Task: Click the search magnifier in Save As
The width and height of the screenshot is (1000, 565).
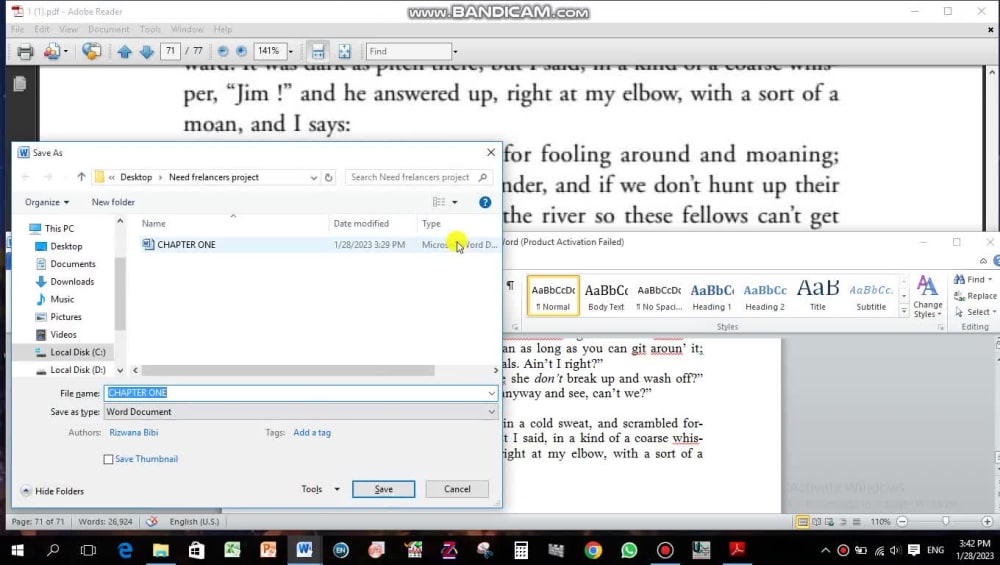Action: pos(483,177)
